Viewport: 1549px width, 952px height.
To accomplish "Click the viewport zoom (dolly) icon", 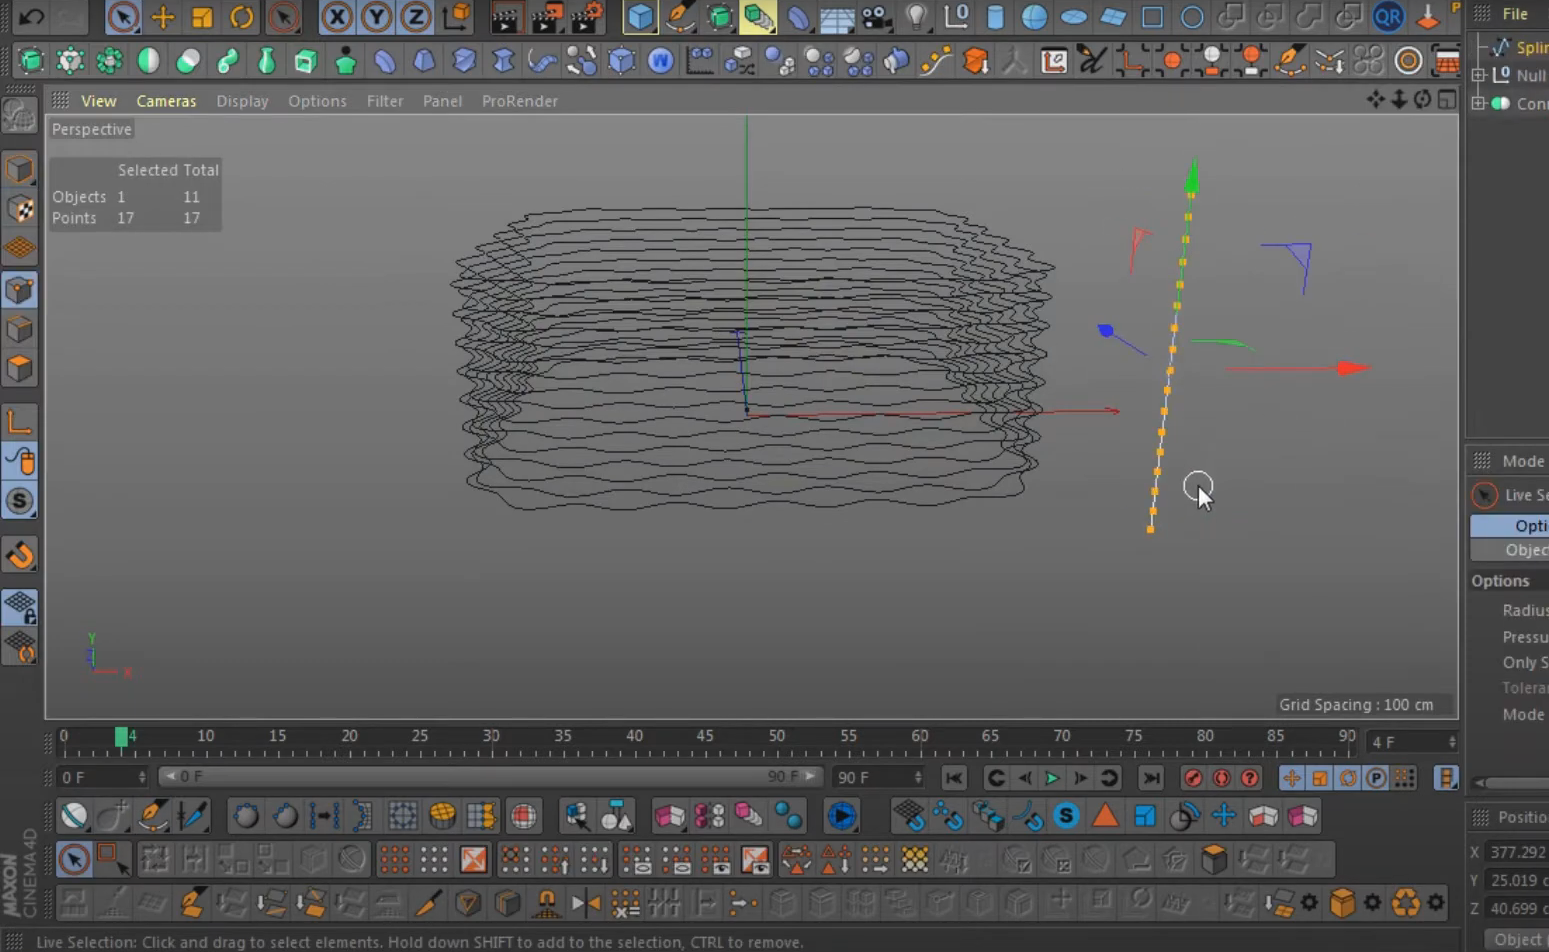I will pos(1399,99).
